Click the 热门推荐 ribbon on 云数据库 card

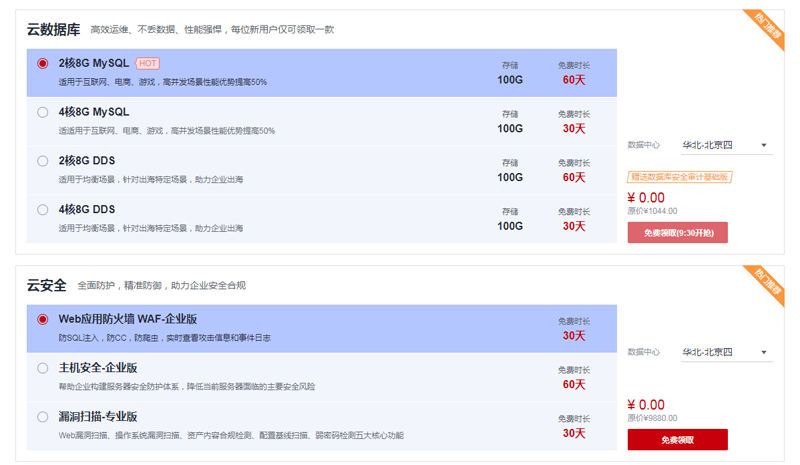coord(766,28)
